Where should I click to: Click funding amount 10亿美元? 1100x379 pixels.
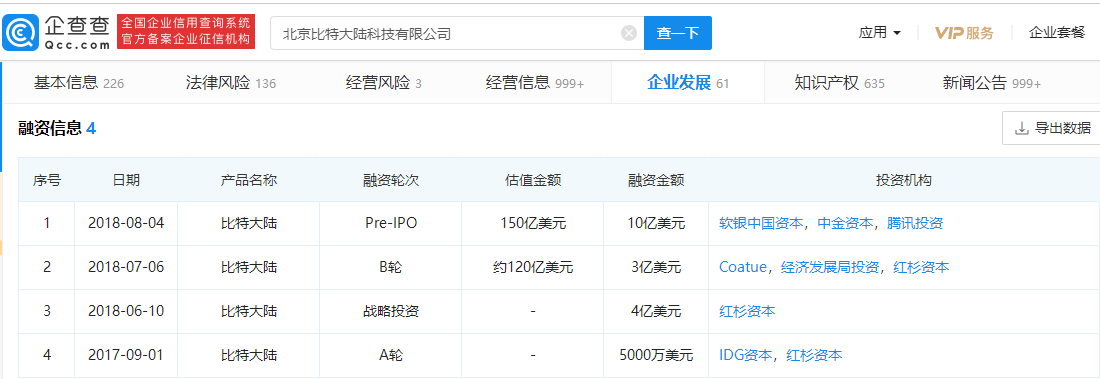click(x=656, y=223)
